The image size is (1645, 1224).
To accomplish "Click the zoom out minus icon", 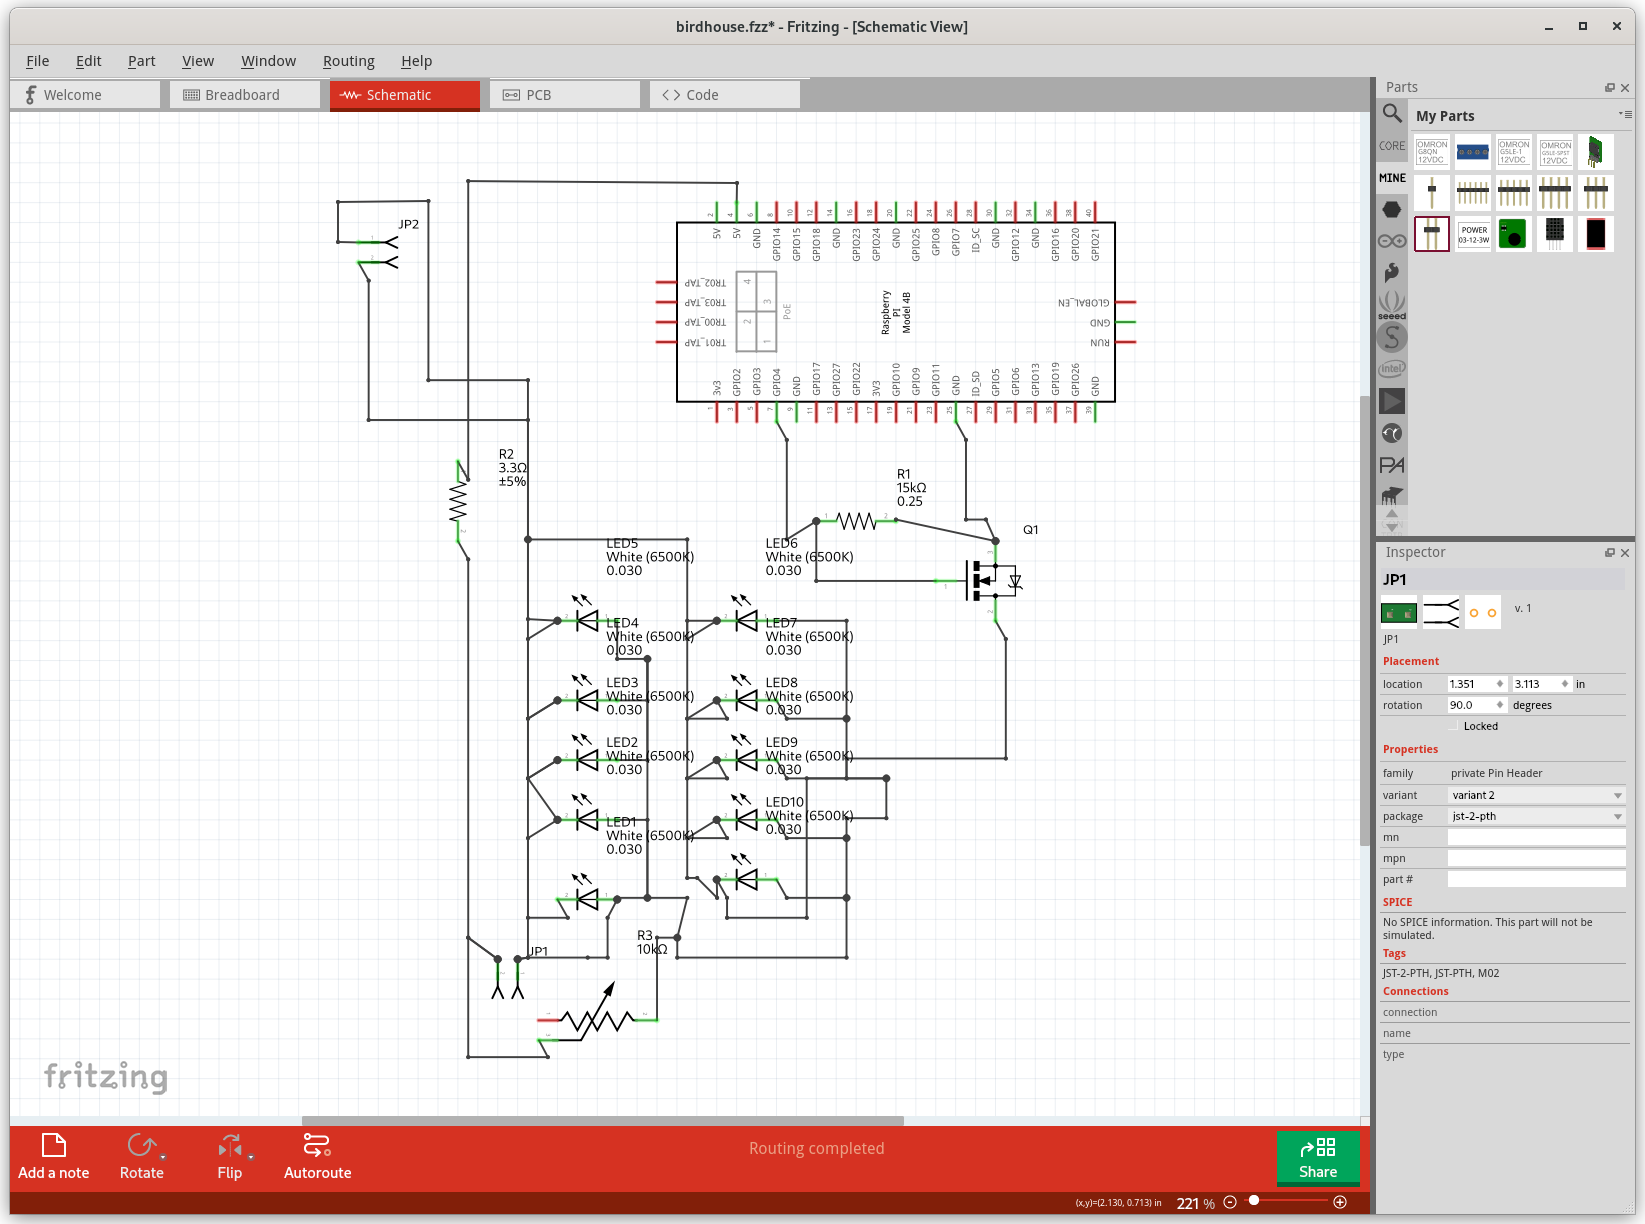I will (1230, 1202).
